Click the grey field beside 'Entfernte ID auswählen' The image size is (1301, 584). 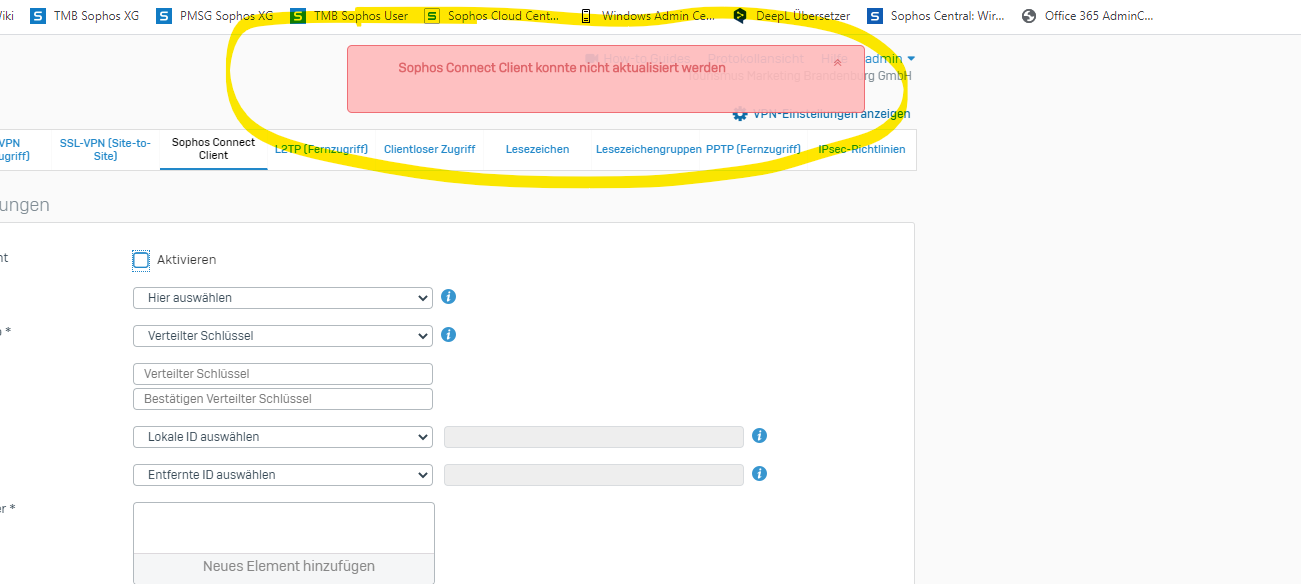(x=594, y=475)
